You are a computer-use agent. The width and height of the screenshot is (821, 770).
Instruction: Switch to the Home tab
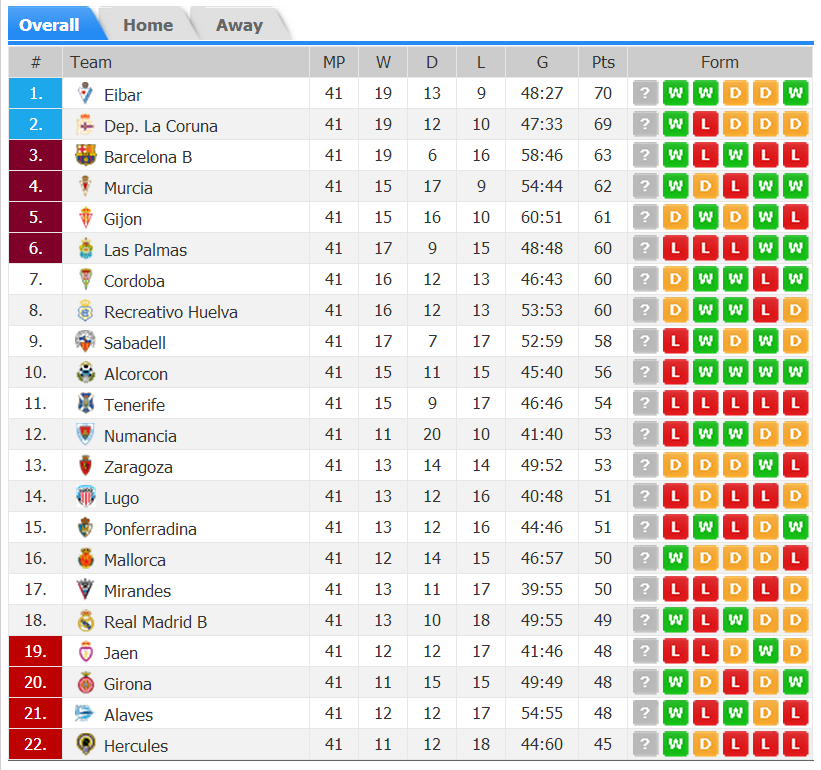tap(148, 25)
